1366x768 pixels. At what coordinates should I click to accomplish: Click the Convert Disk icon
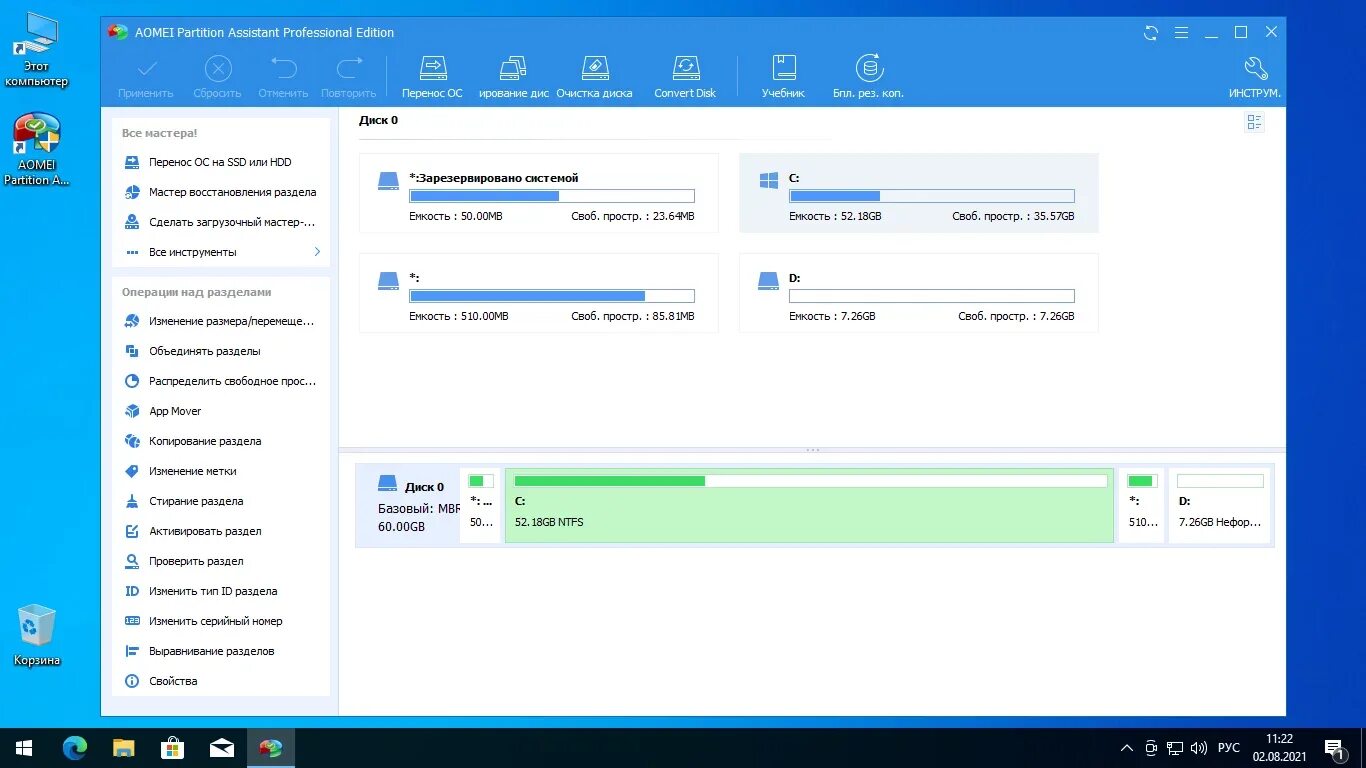click(684, 75)
